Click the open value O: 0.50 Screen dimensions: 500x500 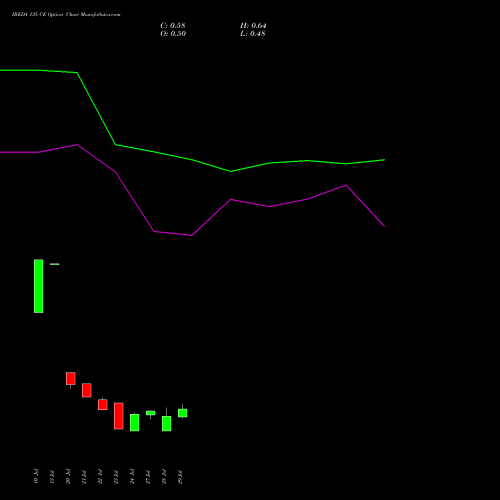point(173,34)
